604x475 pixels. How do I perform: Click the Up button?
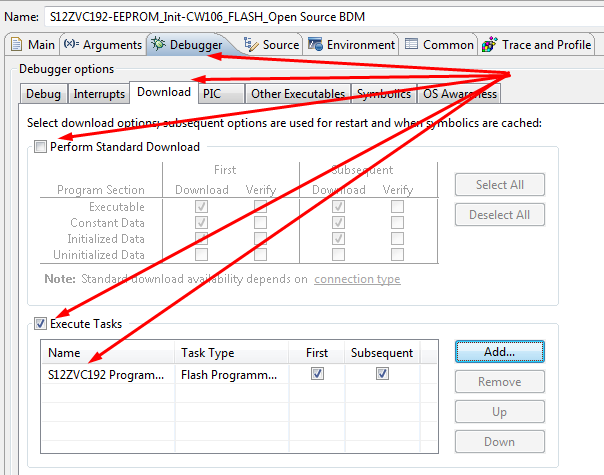(x=500, y=412)
